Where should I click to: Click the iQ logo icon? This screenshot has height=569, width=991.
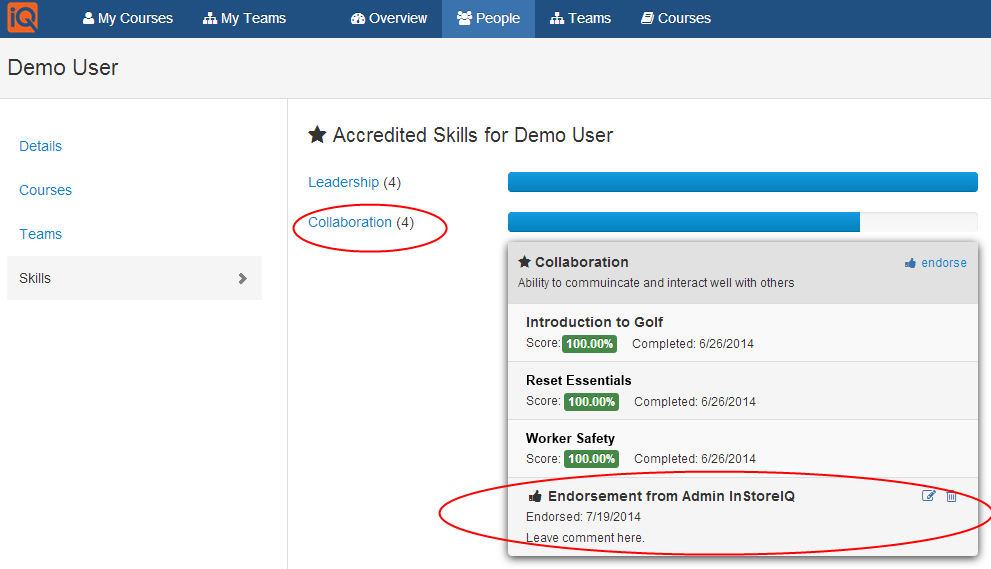[x=23, y=17]
